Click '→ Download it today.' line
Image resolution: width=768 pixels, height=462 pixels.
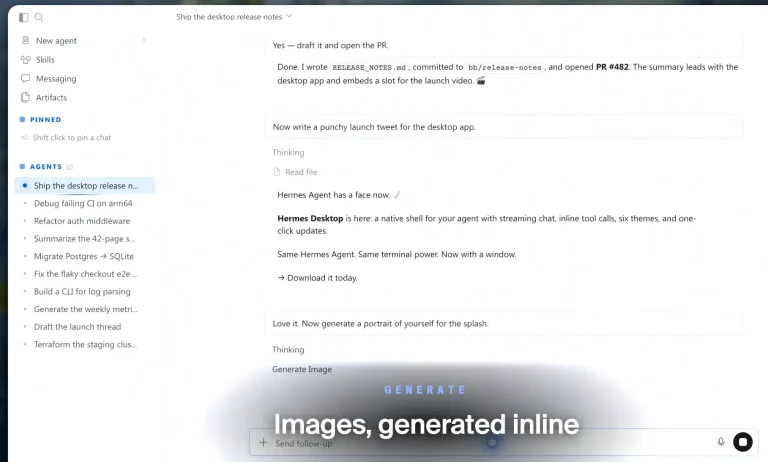[x=317, y=278]
